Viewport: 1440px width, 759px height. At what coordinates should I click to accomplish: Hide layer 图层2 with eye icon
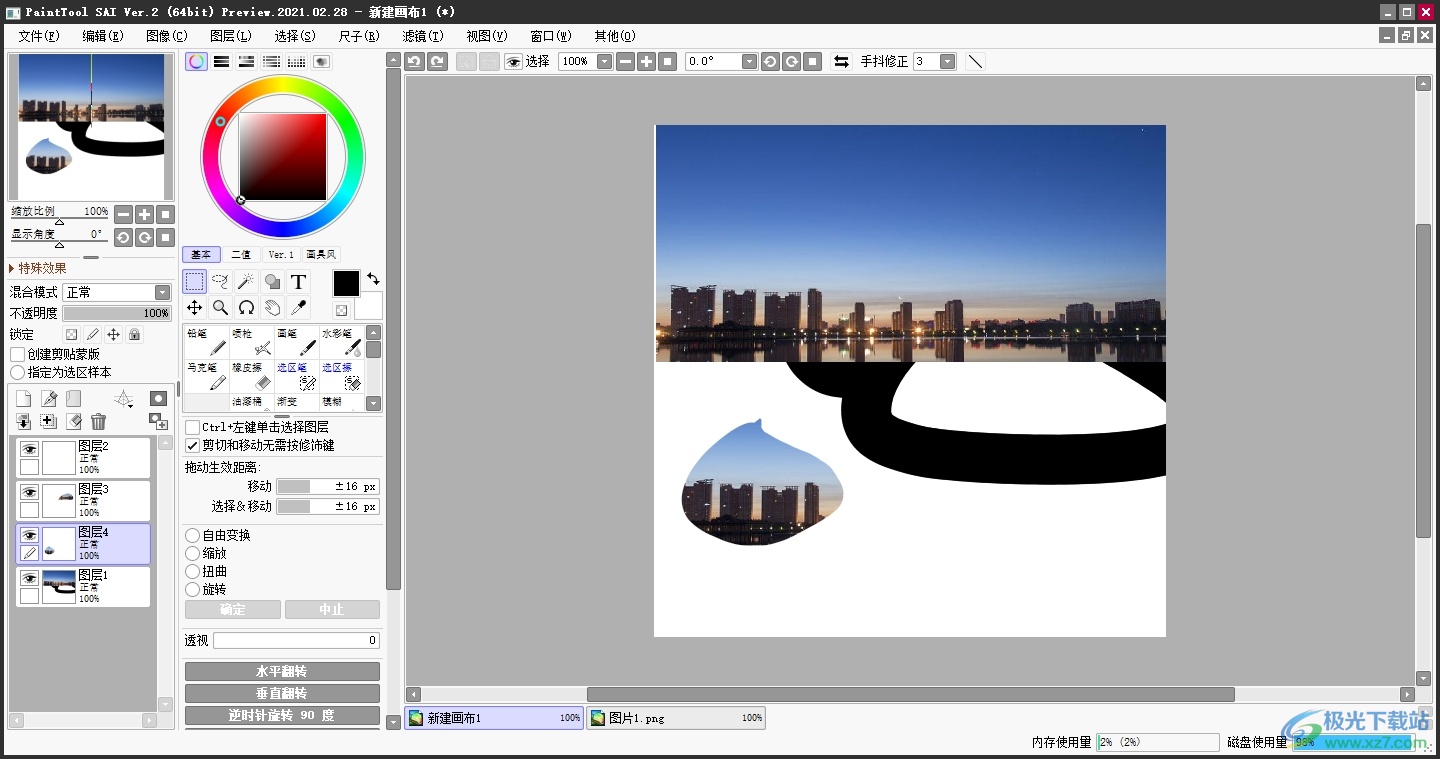tap(29, 449)
